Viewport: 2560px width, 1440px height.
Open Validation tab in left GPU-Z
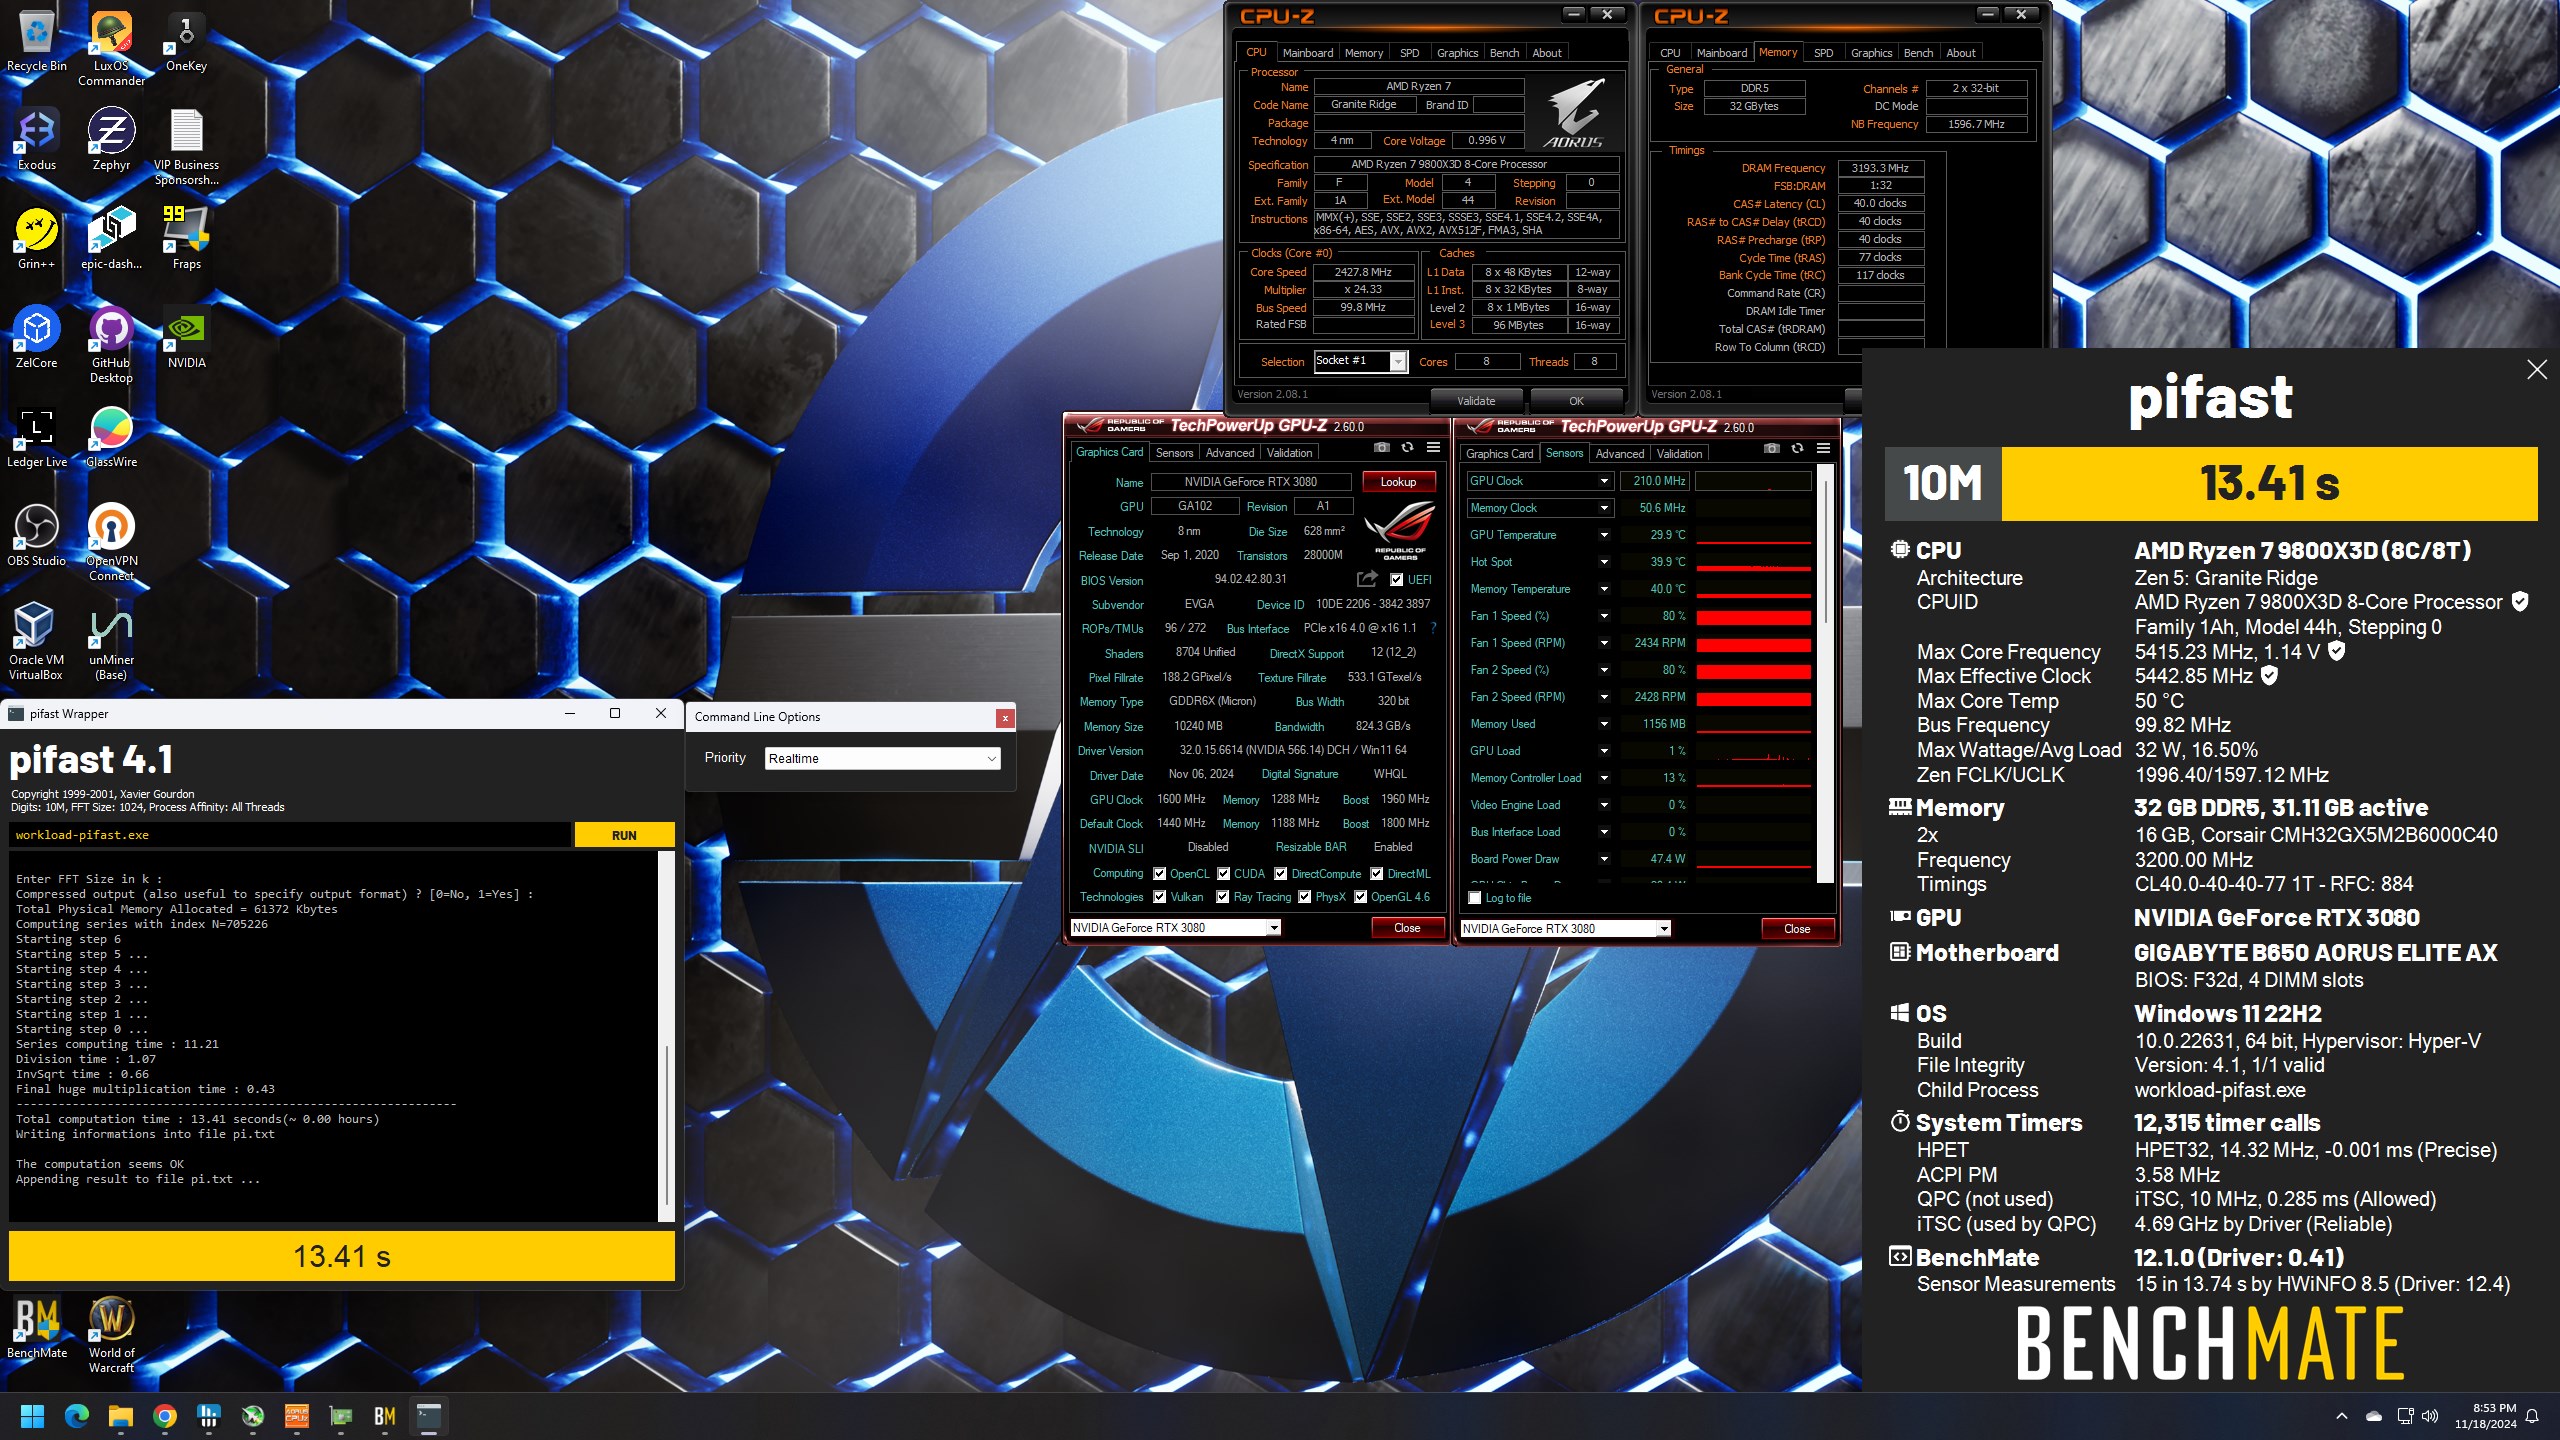pyautogui.click(x=1289, y=453)
